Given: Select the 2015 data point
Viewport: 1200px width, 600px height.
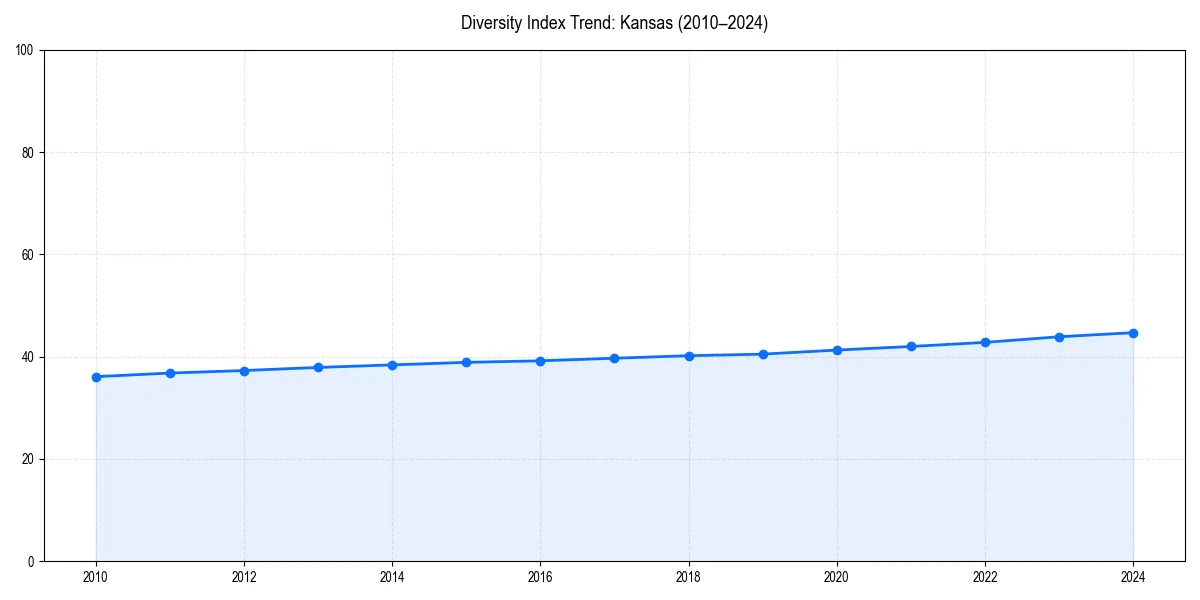Looking at the screenshot, I should (x=466, y=362).
